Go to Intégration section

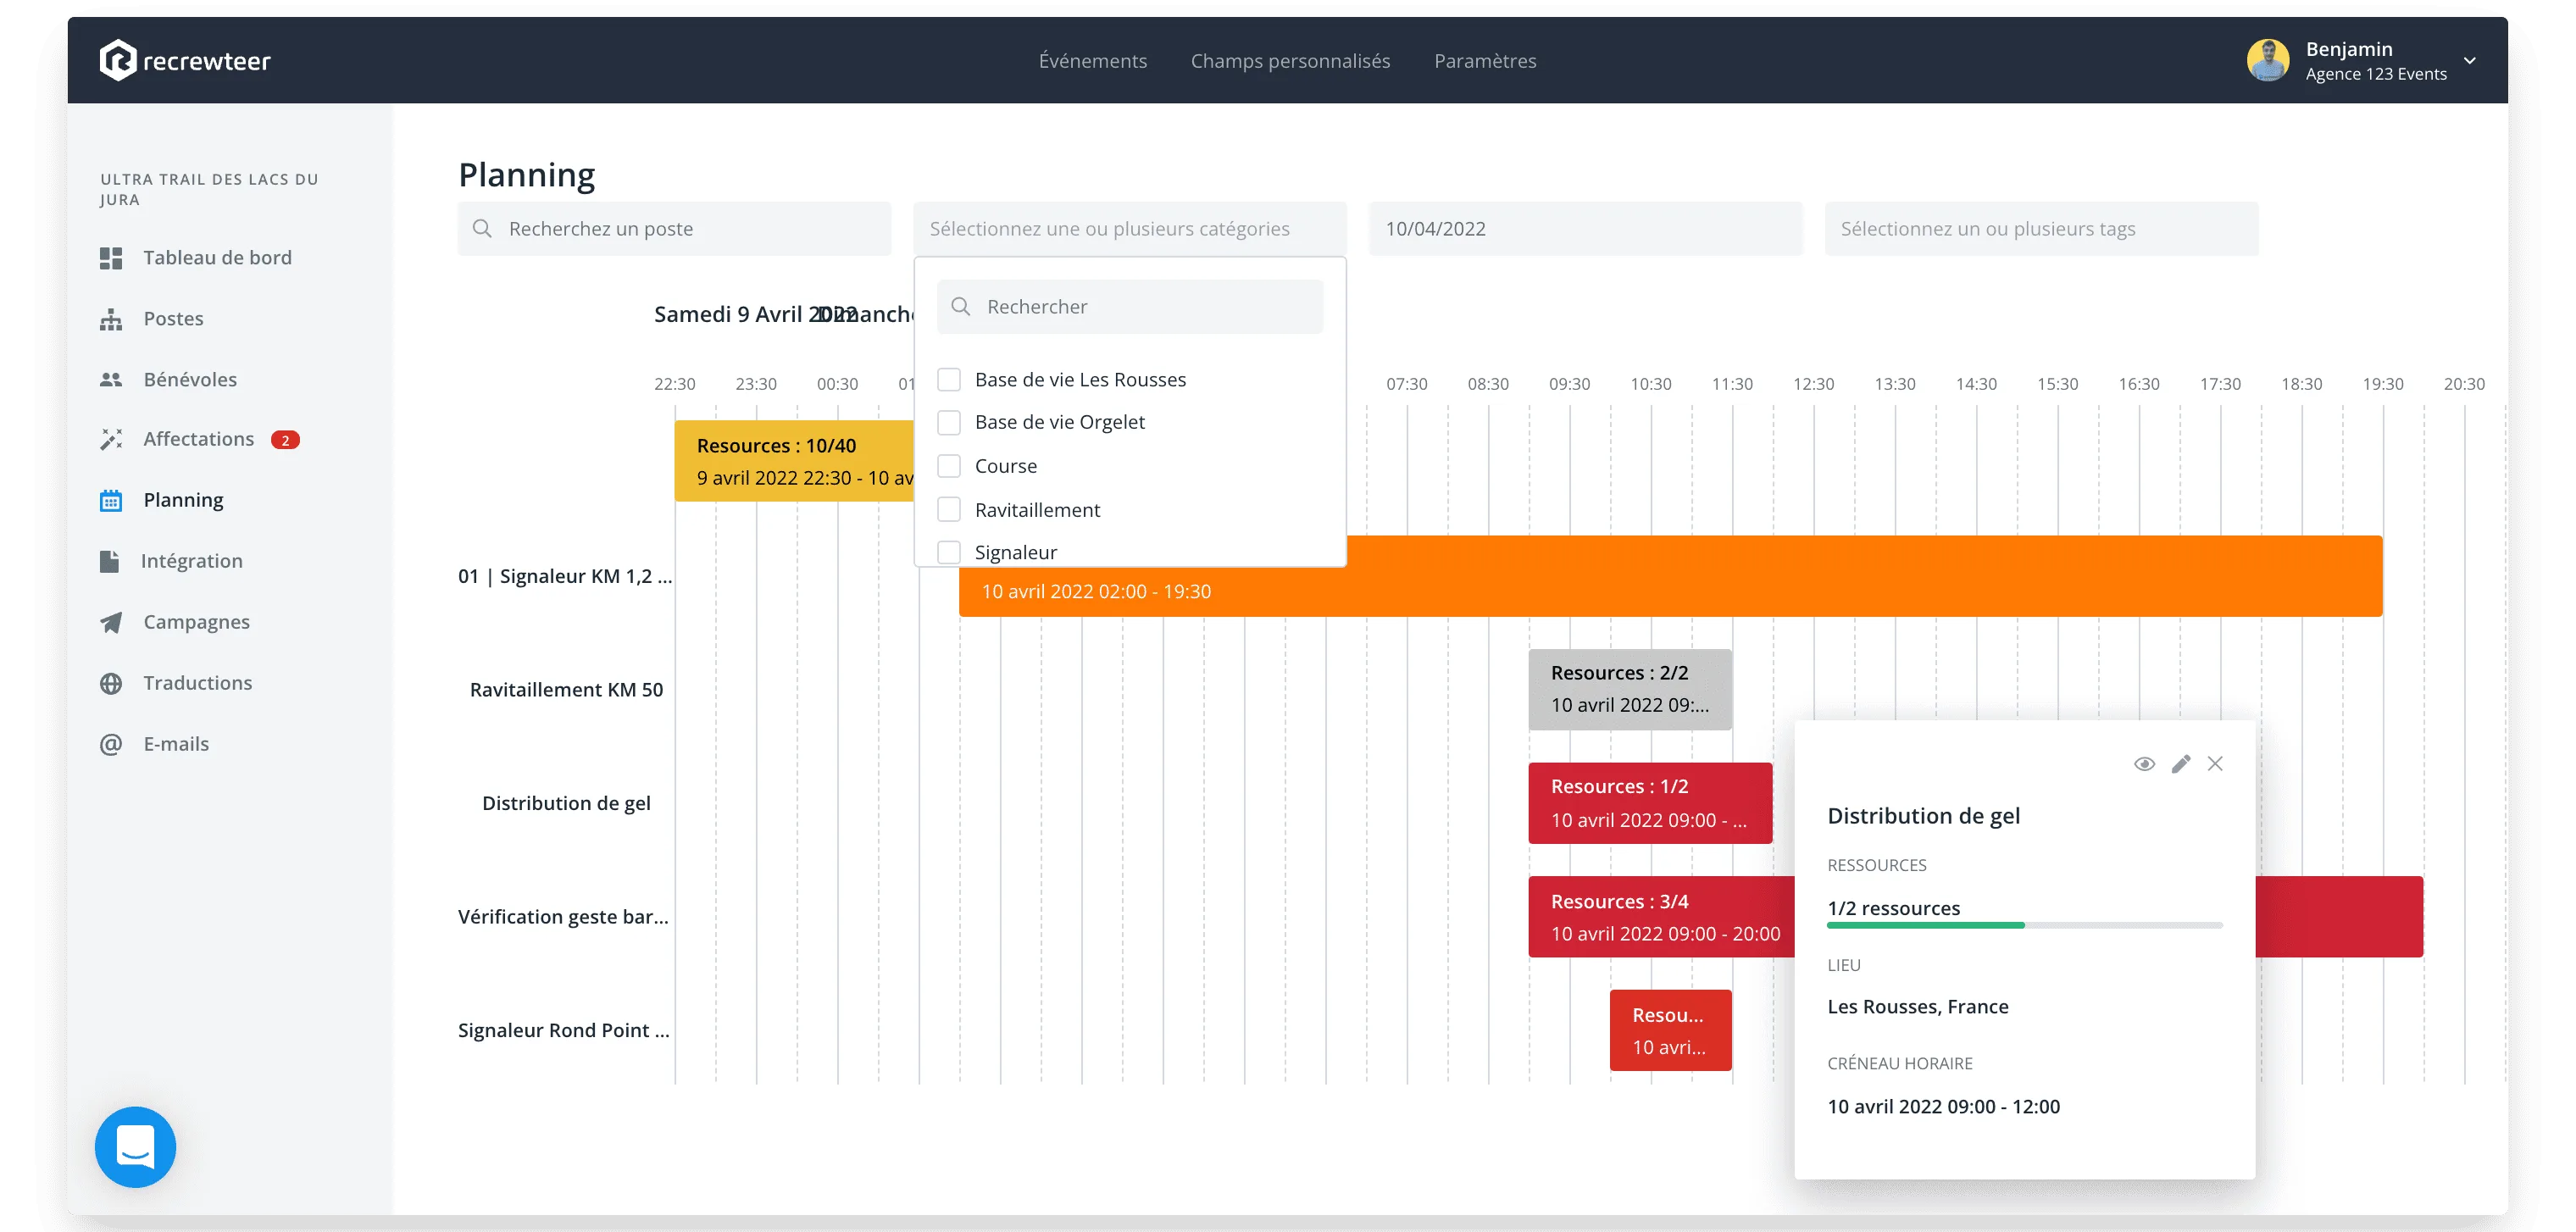191,561
